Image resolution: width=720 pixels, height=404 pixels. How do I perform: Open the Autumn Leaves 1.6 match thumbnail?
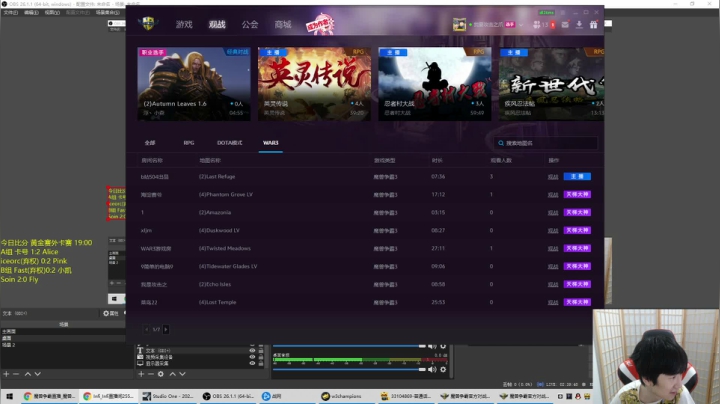[194, 84]
